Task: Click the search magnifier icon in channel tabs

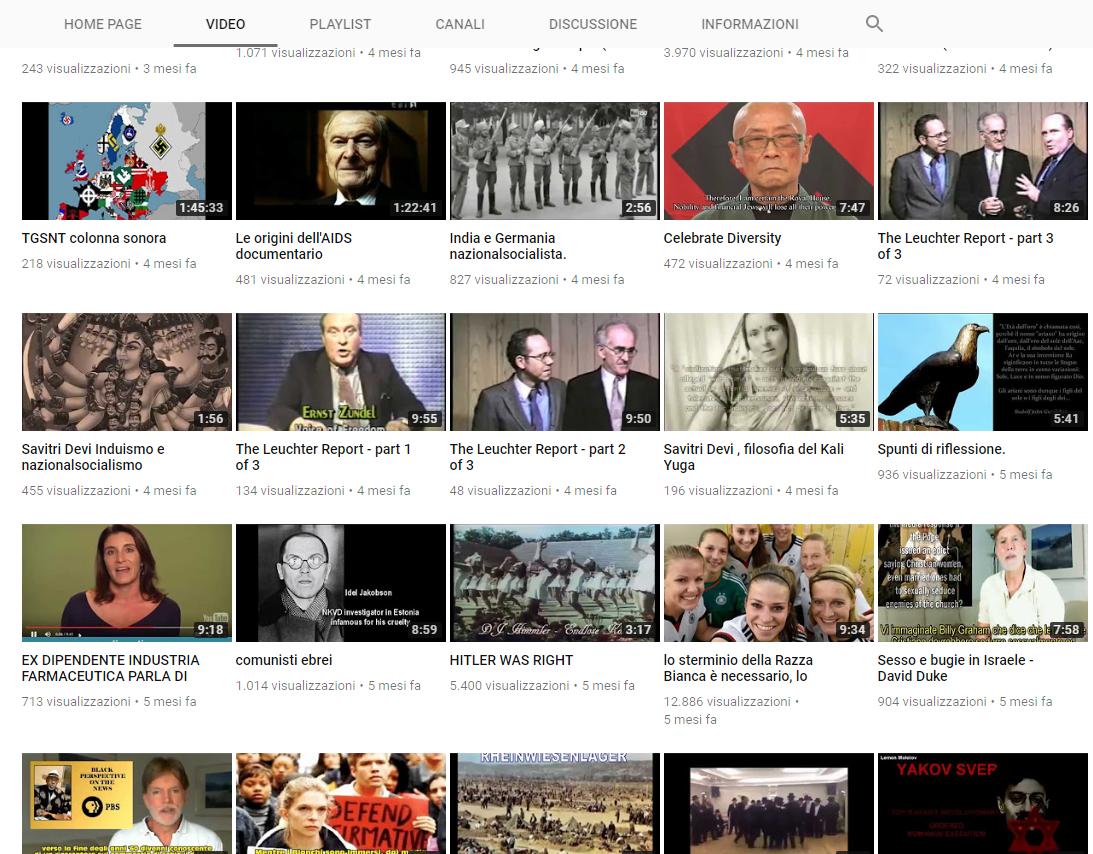Action: 874,24
